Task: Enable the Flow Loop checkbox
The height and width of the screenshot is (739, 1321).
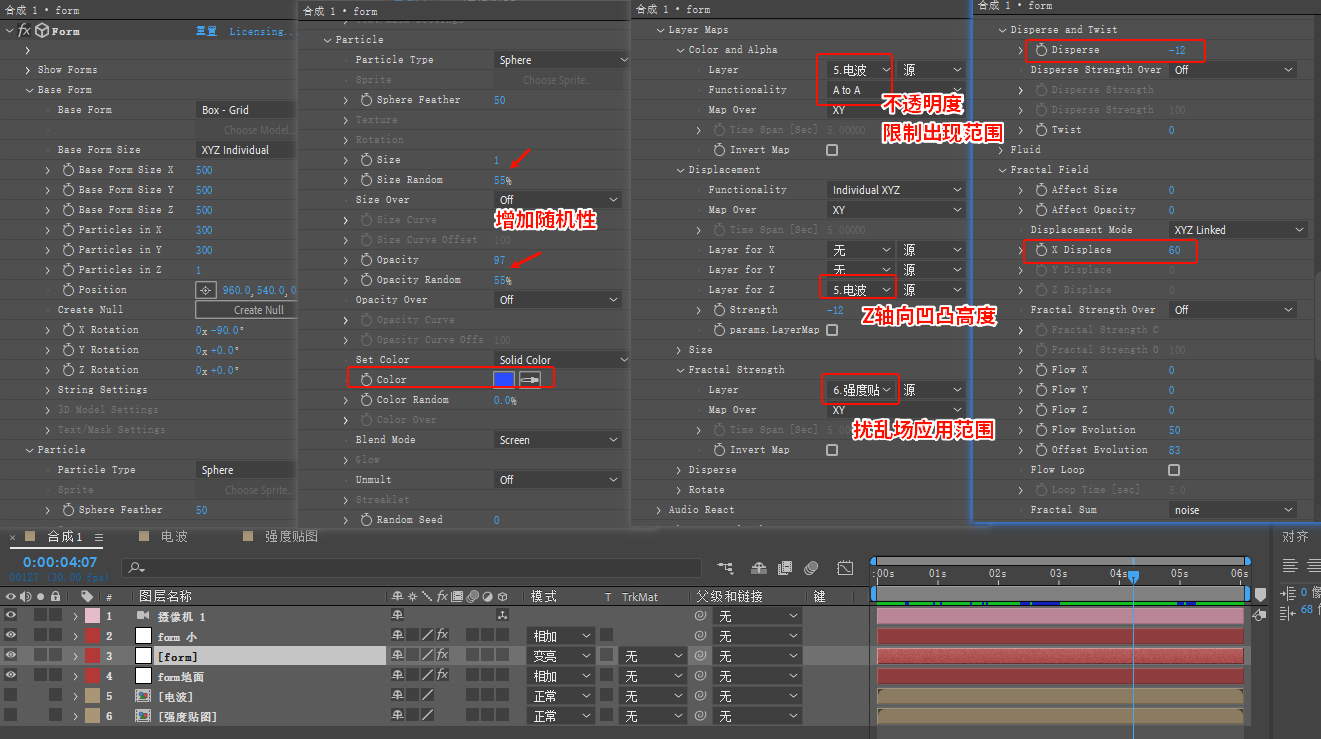Action: pos(1174,470)
